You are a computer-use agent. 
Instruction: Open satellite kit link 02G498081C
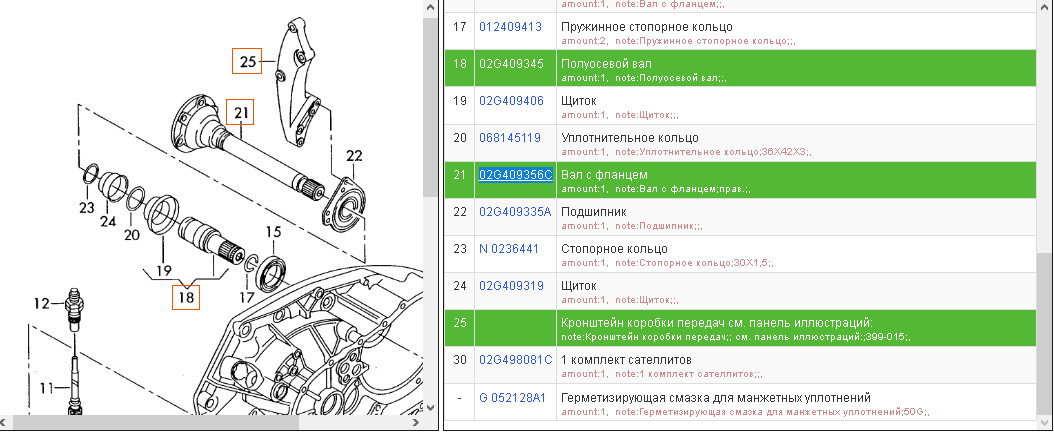(515, 360)
